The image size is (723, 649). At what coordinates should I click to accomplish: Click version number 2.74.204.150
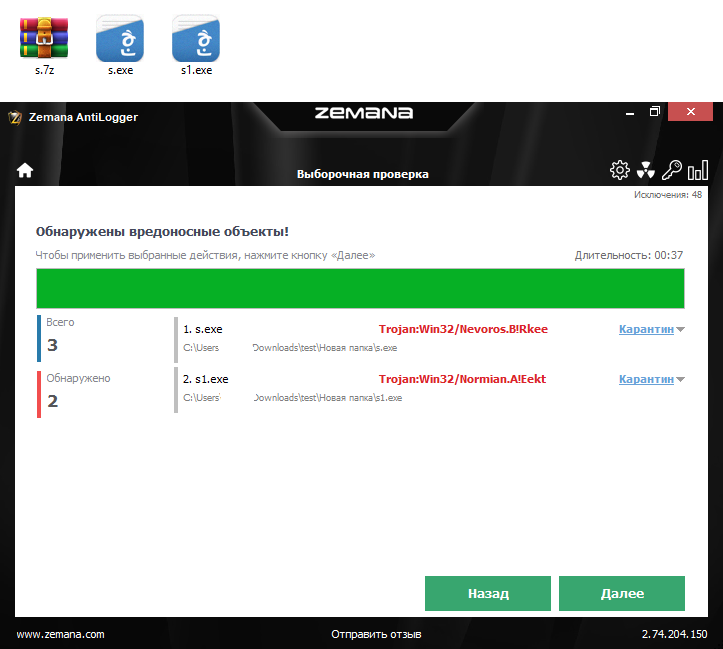(674, 634)
